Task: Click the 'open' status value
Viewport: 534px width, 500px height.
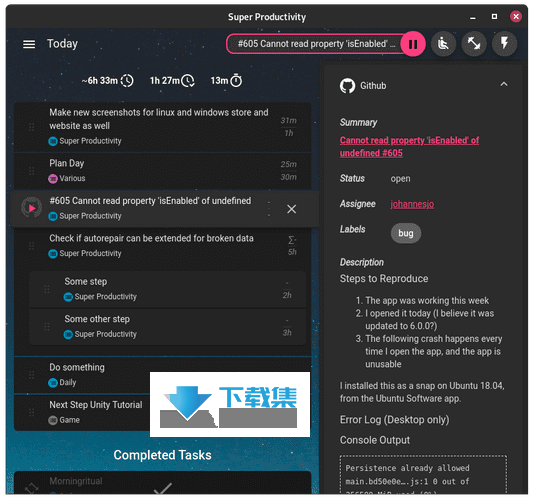Action: (x=400, y=178)
